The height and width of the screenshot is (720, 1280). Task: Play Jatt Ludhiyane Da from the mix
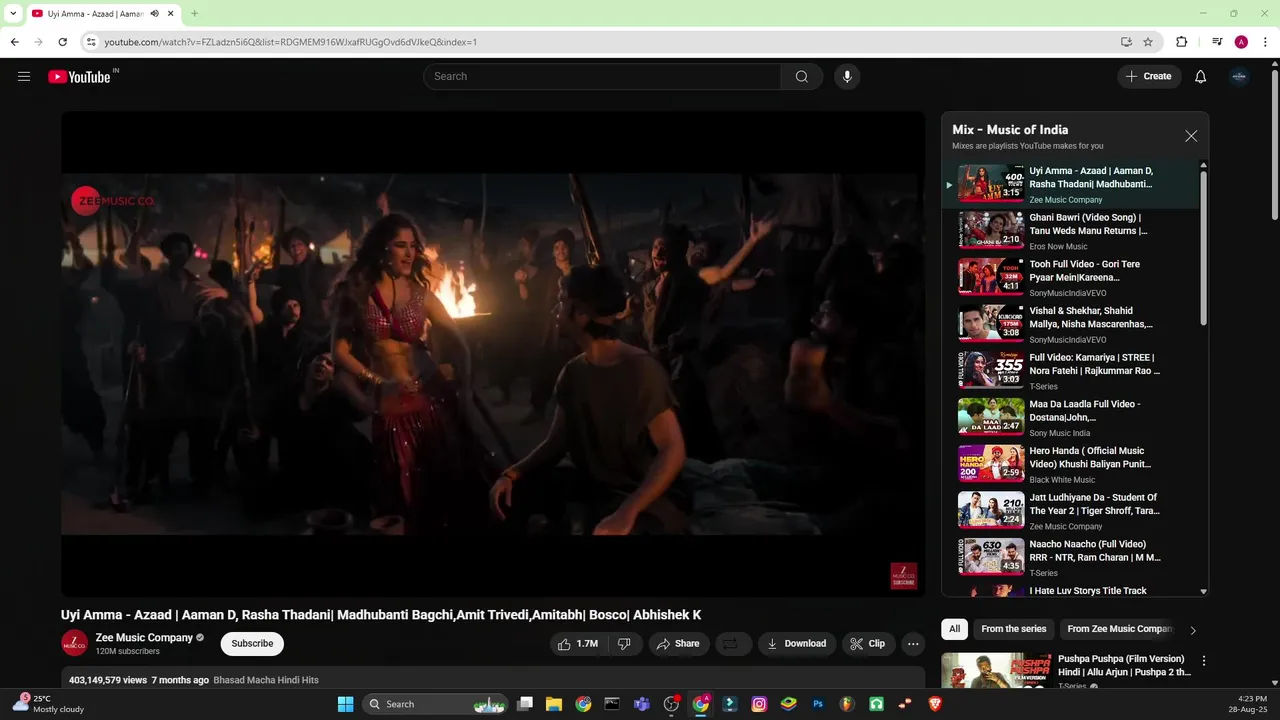coord(1070,510)
